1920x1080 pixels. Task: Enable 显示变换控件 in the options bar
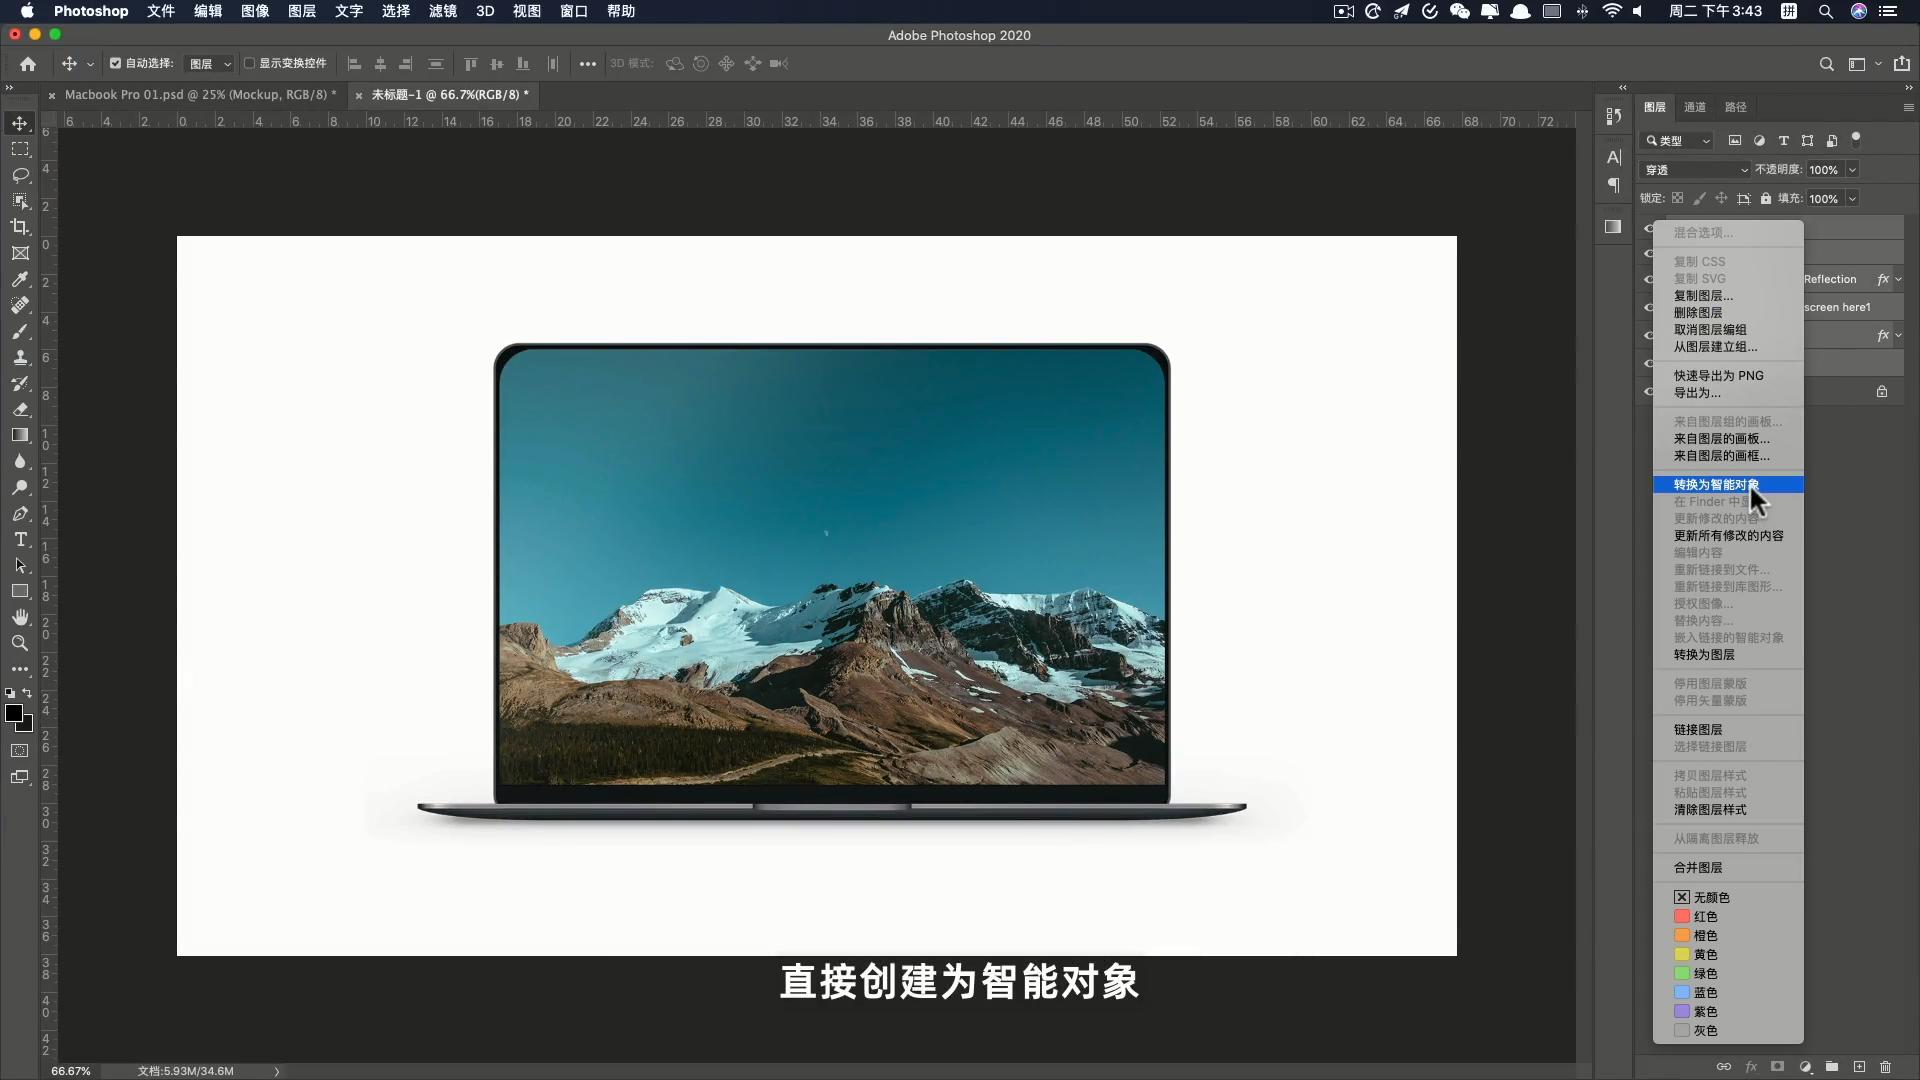point(250,63)
